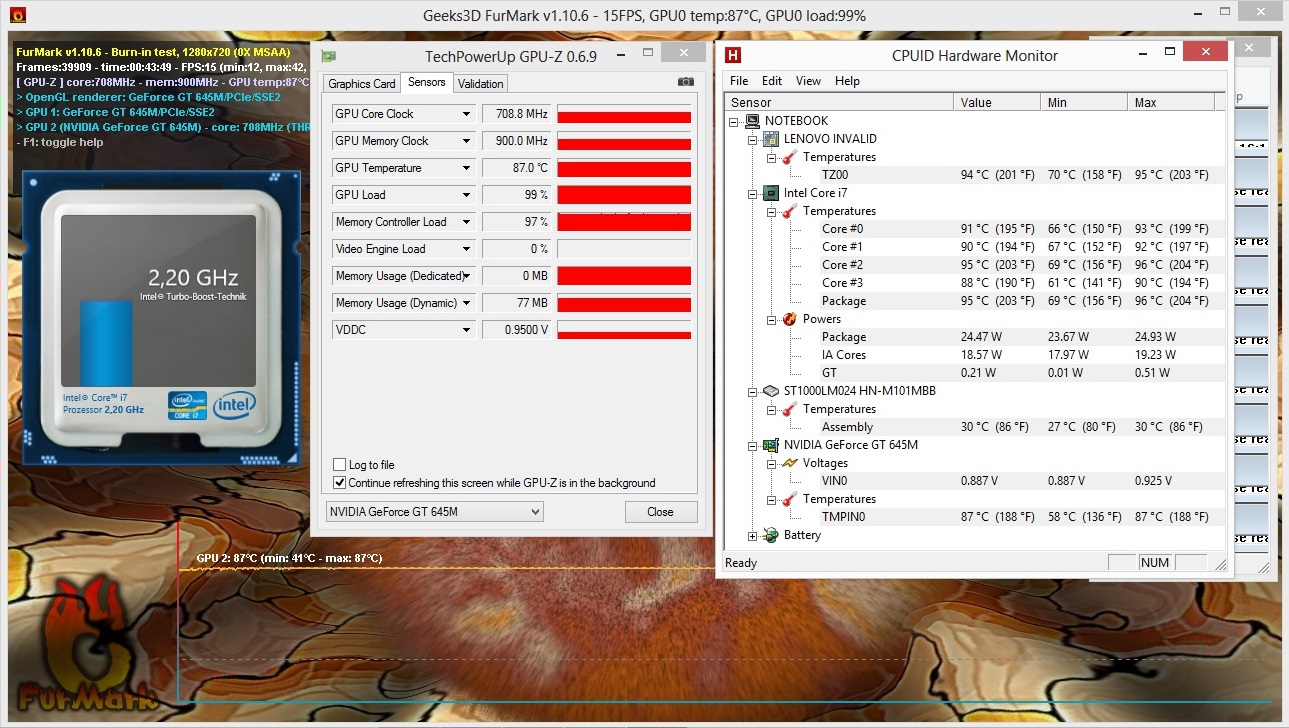
Task: Collapse the LENOVO INVALID node
Action: coord(752,140)
